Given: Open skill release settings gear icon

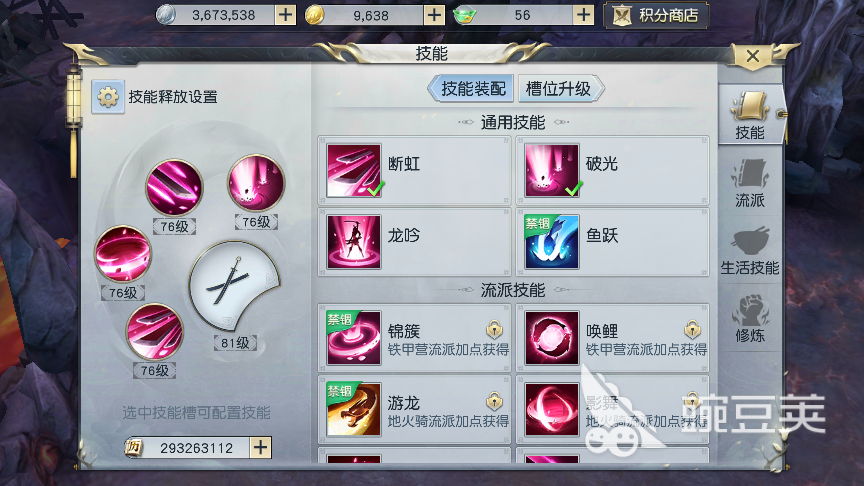Looking at the screenshot, I should pyautogui.click(x=108, y=97).
